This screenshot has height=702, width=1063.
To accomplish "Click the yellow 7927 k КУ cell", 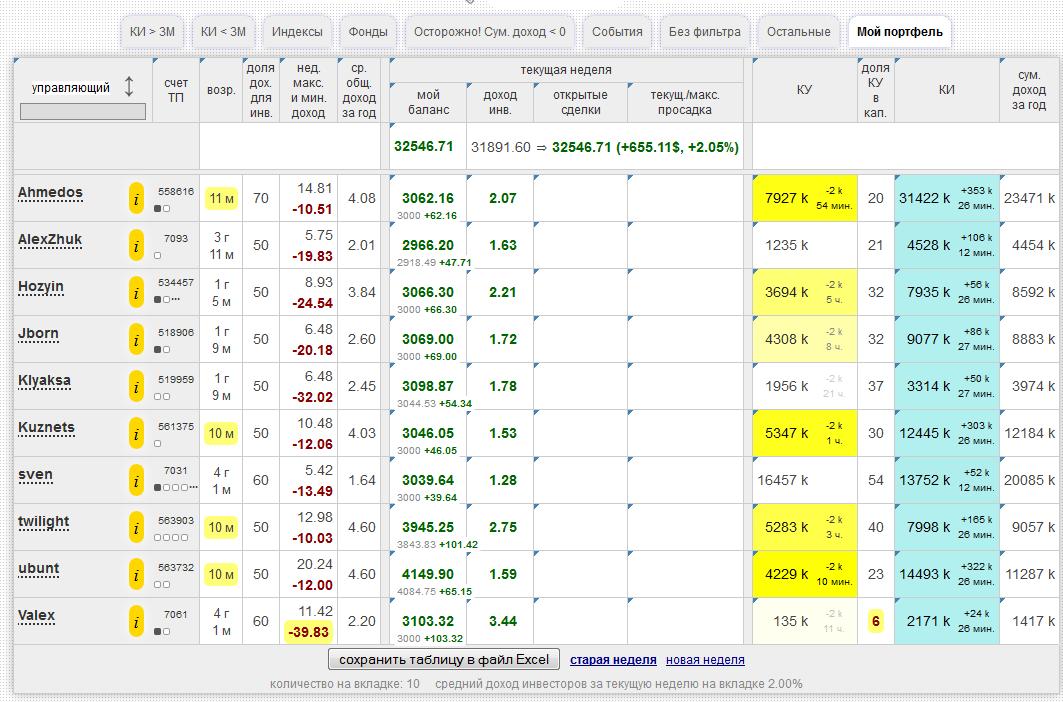I will pos(805,198).
